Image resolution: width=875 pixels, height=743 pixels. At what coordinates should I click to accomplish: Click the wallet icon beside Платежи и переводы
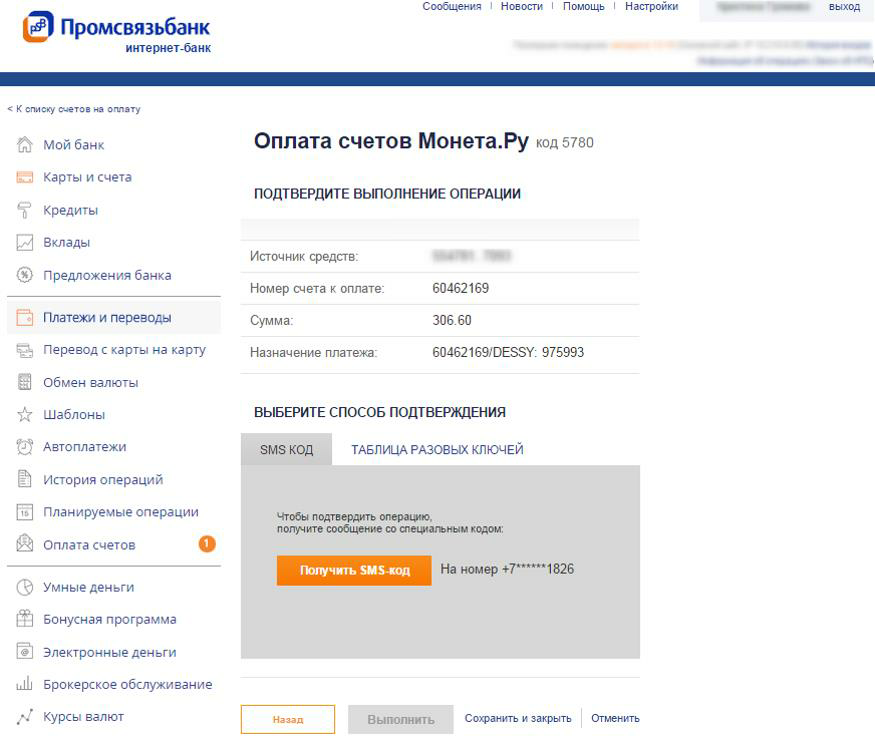pos(25,317)
